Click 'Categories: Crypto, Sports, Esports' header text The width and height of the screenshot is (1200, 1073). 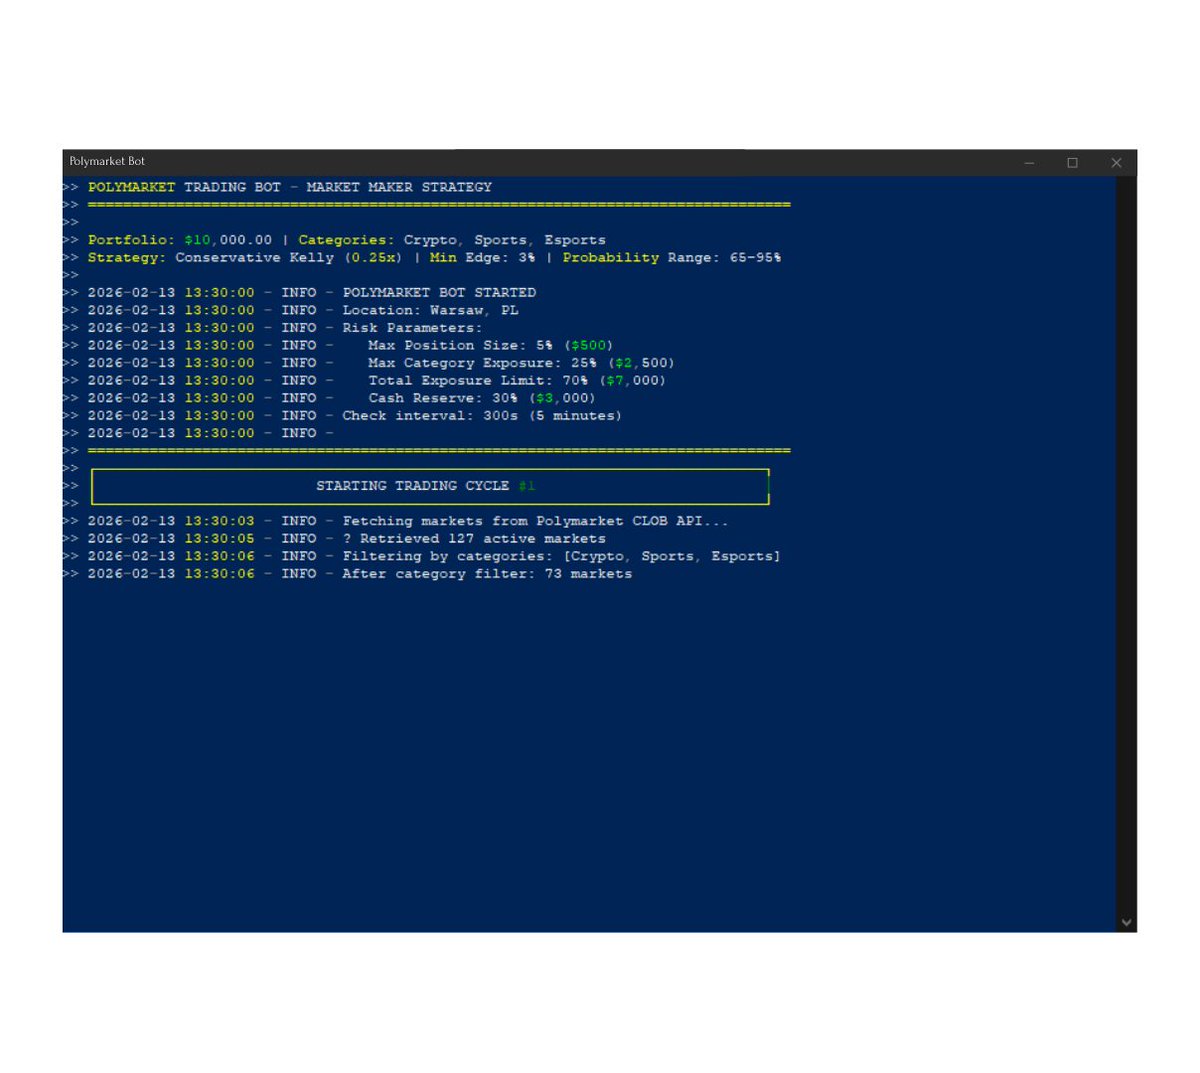point(452,240)
